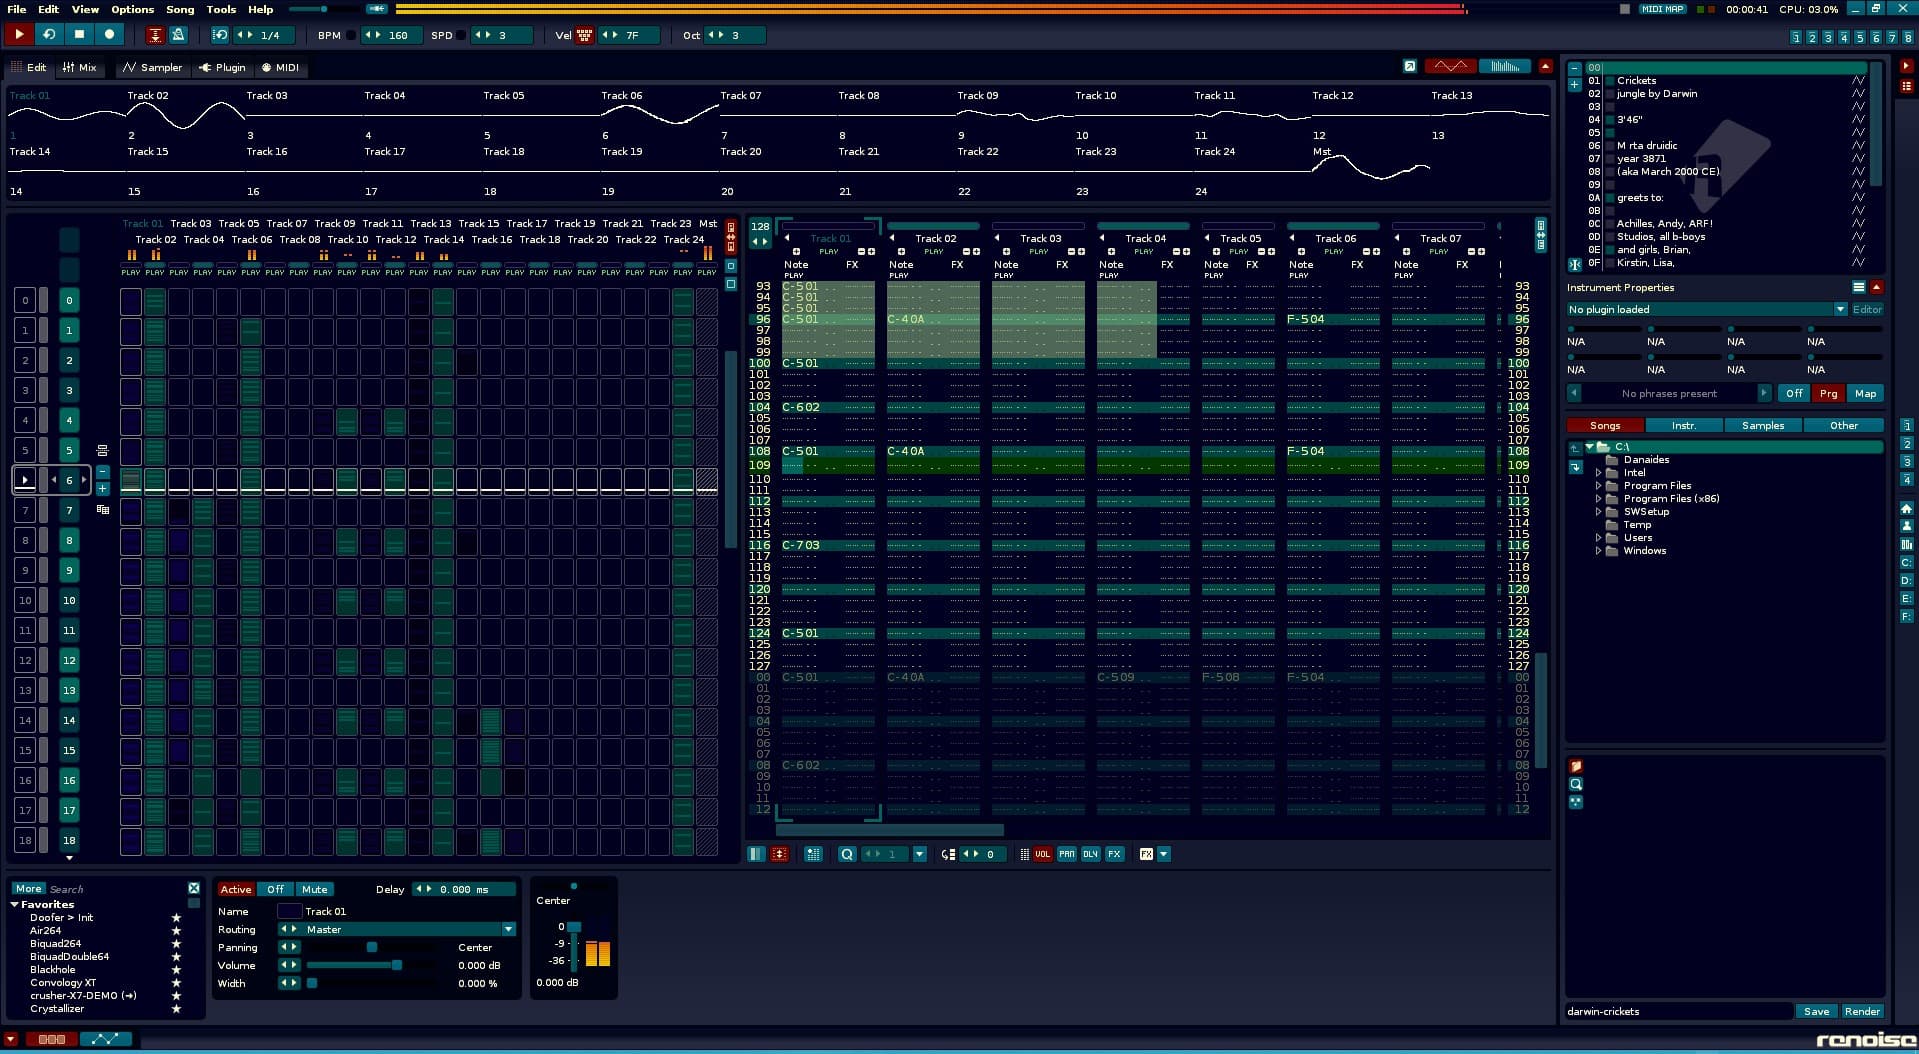Click the Render button
Viewport: 1919px width, 1054px height.
pos(1862,1011)
